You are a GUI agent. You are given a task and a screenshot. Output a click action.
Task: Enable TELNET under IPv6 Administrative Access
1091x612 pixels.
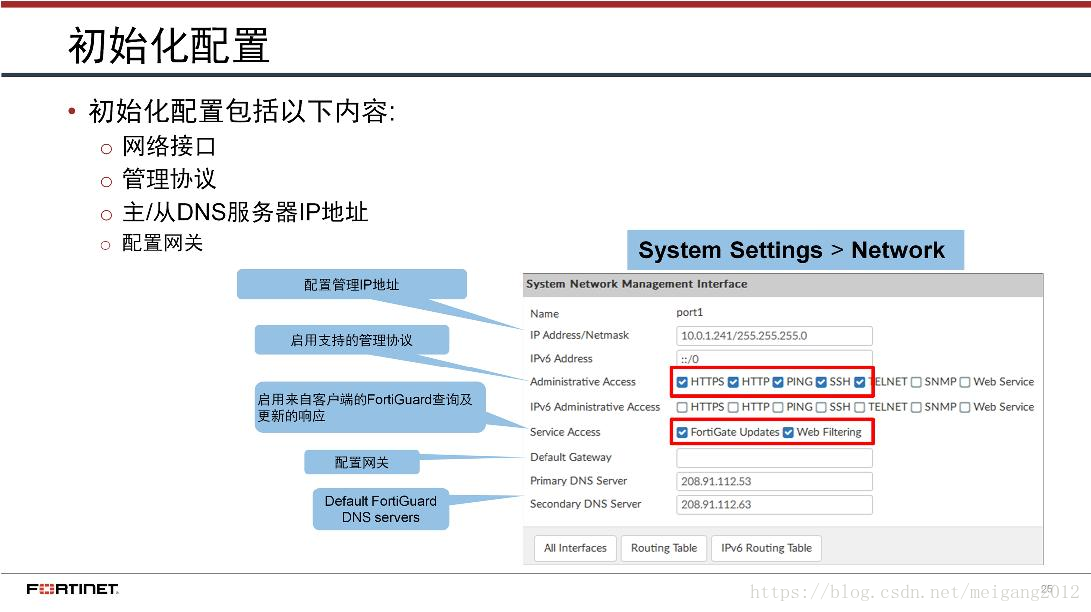pyautogui.click(x=860, y=407)
